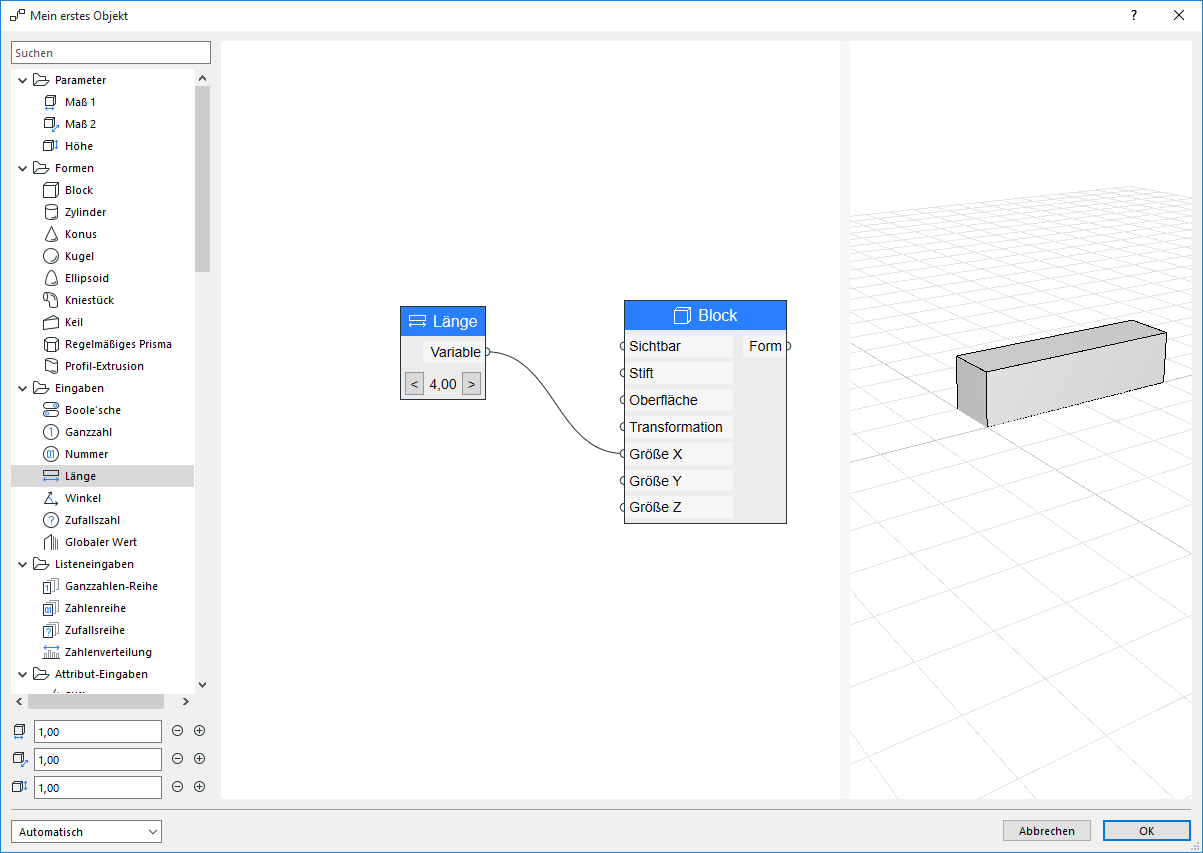Click the Oberfläche input on Block node
This screenshot has height=853, width=1203.
(623, 400)
